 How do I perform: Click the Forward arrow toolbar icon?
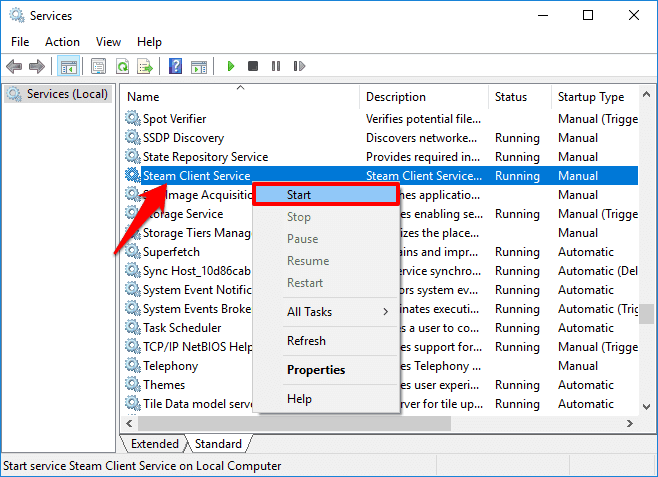tap(37, 66)
